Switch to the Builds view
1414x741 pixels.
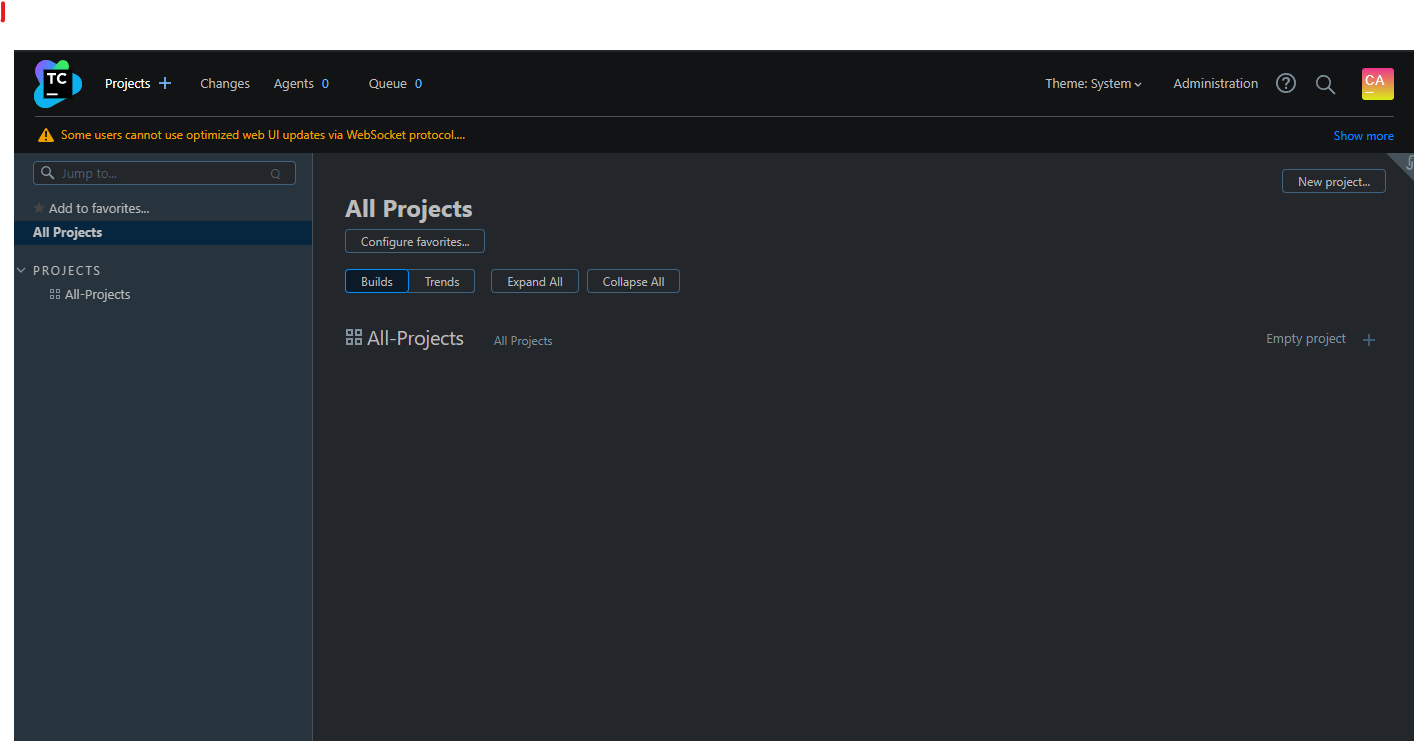[x=376, y=281]
